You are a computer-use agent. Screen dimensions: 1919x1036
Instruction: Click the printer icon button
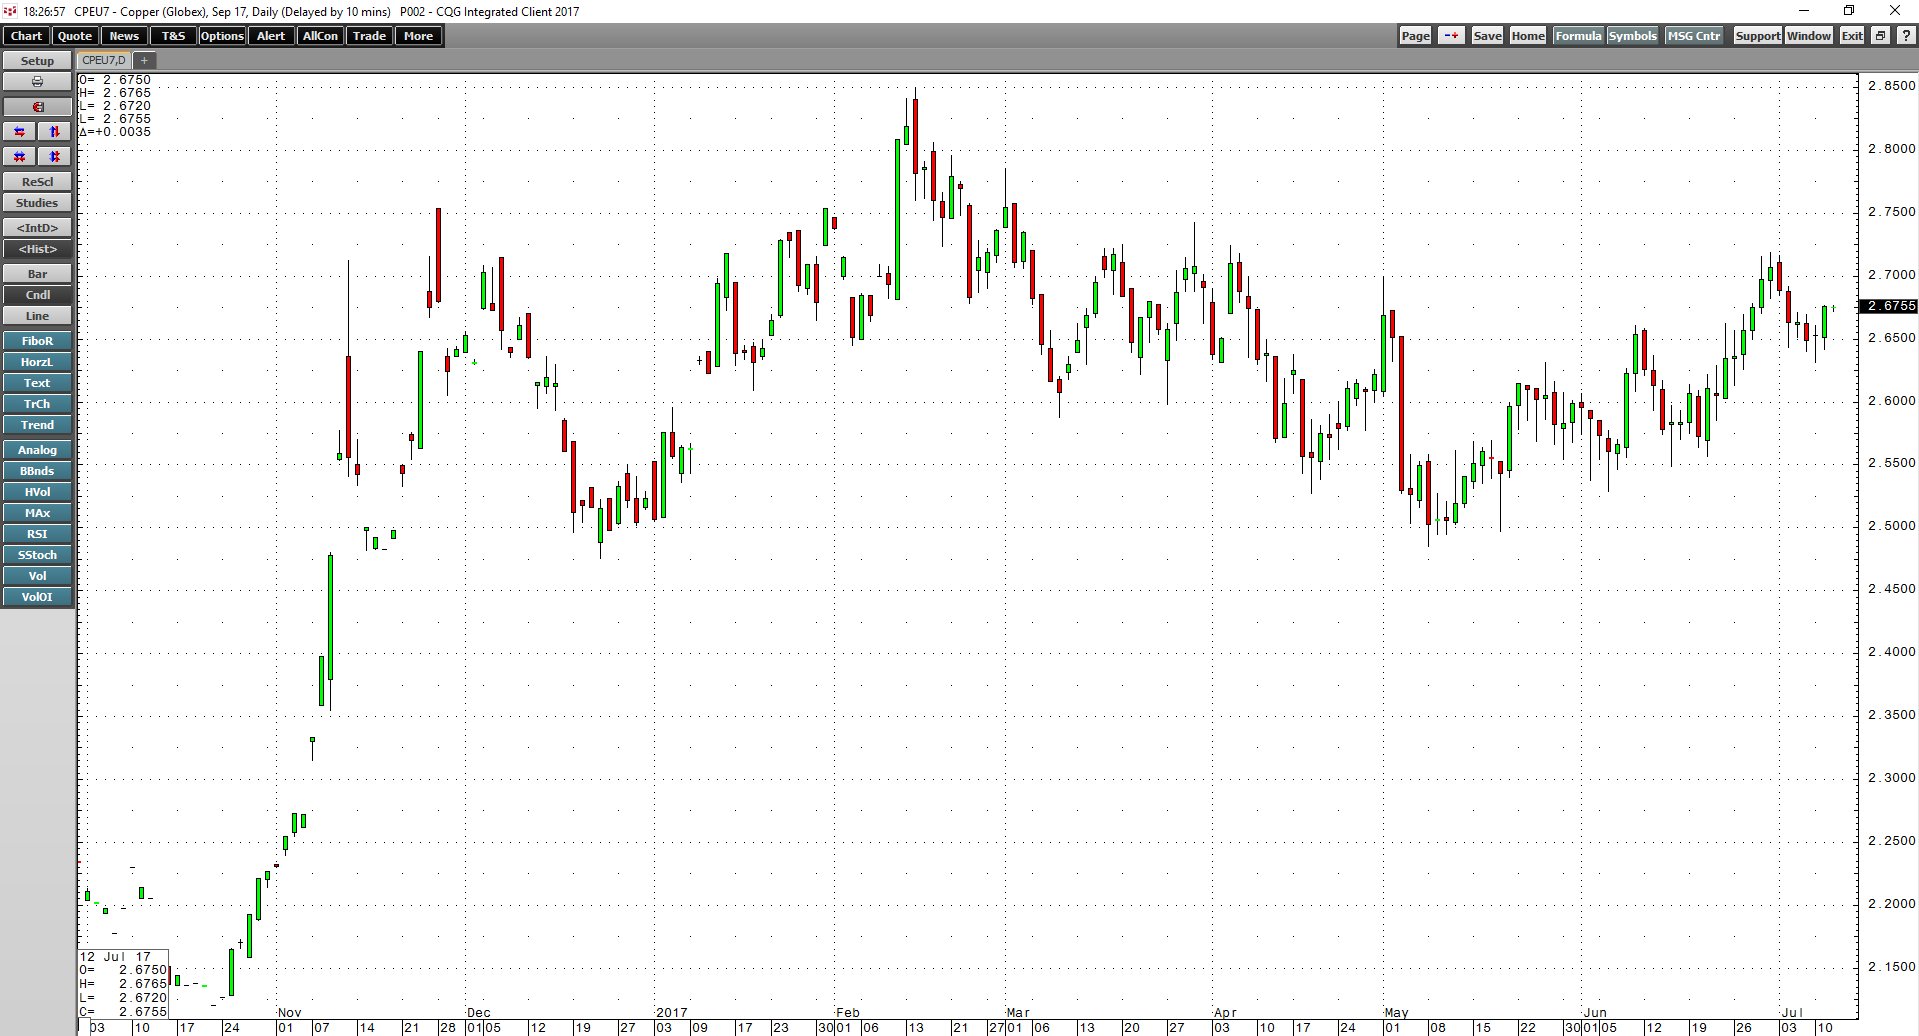(x=37, y=82)
